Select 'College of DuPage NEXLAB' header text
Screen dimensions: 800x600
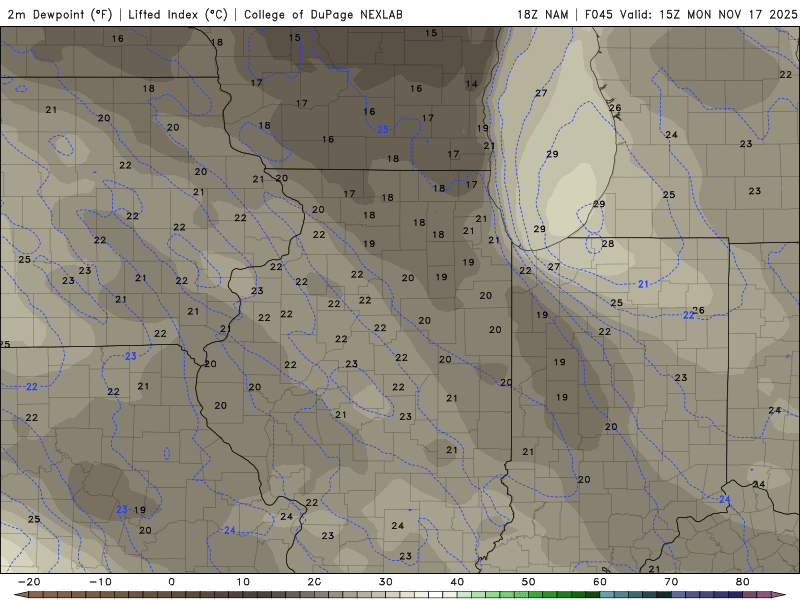[x=323, y=14]
